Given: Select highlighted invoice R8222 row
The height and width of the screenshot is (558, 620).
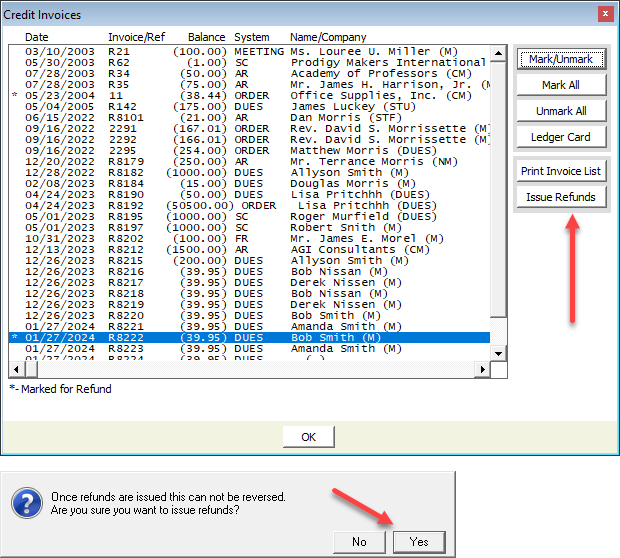Looking at the screenshot, I should [x=250, y=338].
